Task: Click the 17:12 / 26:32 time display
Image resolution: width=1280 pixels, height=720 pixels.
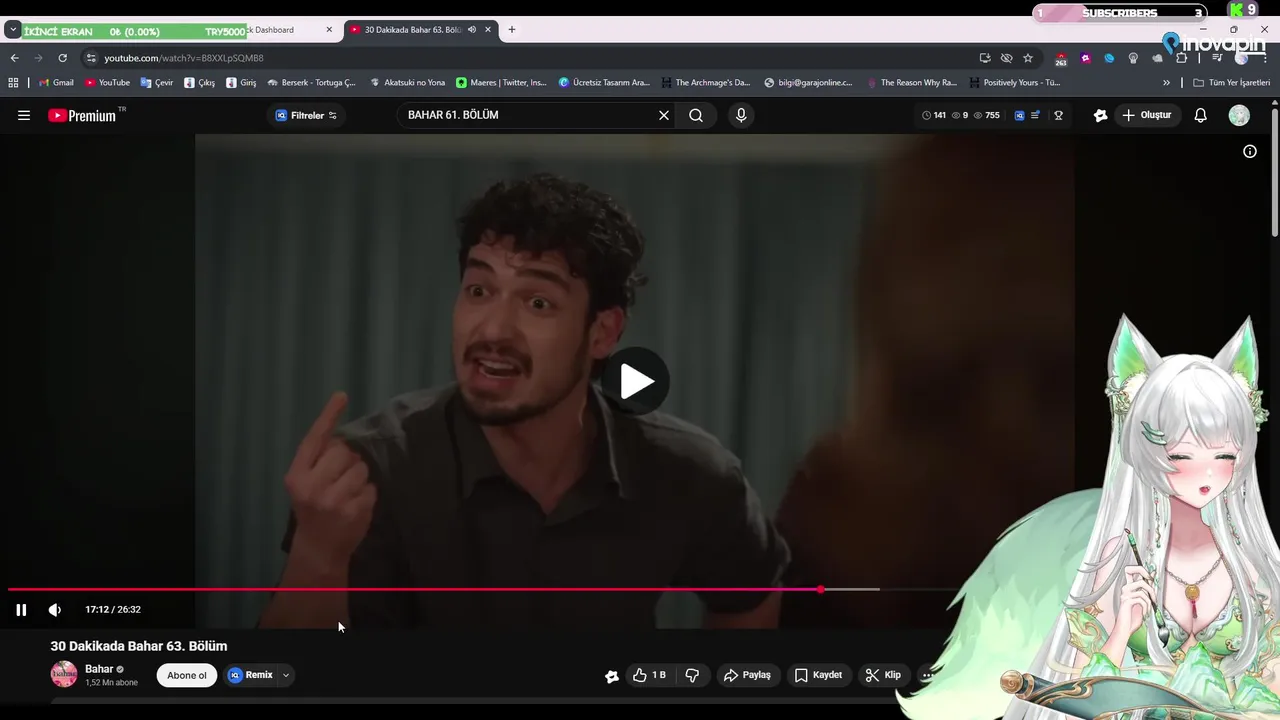Action: pos(113,610)
